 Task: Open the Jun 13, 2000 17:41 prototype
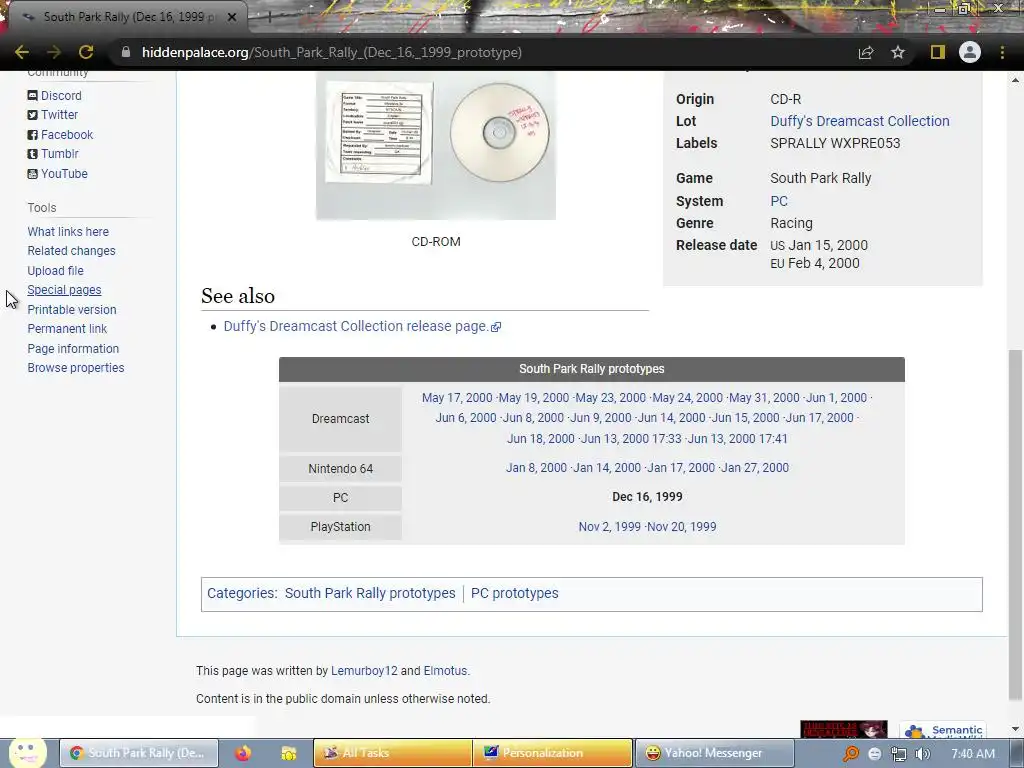[738, 439]
